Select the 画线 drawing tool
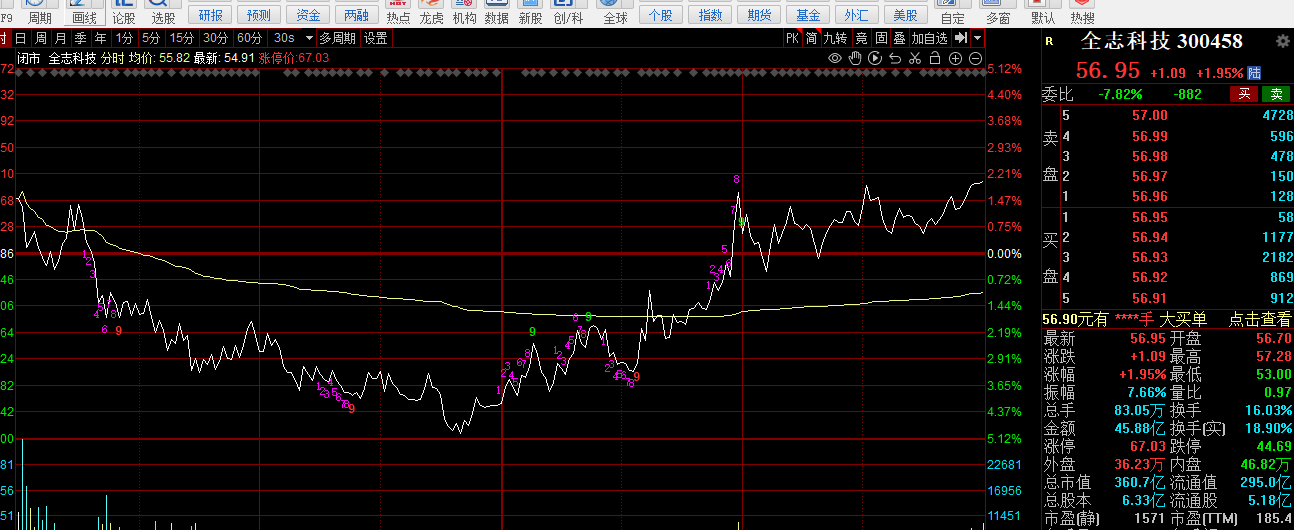The width and height of the screenshot is (1294, 530). pyautogui.click(x=85, y=12)
